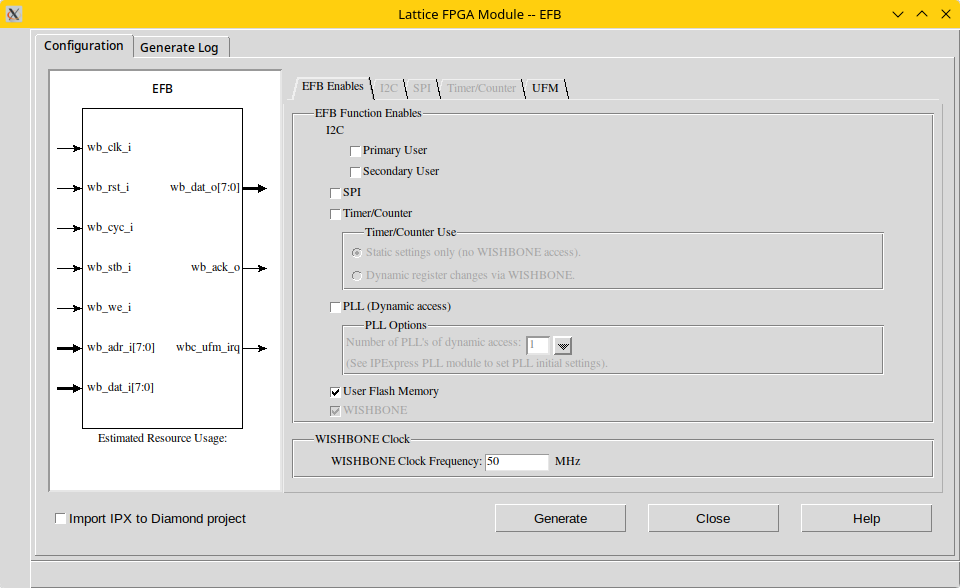The width and height of the screenshot is (960, 588).
Task: Select the EFB Enables tab
Action: pyautogui.click(x=332, y=87)
